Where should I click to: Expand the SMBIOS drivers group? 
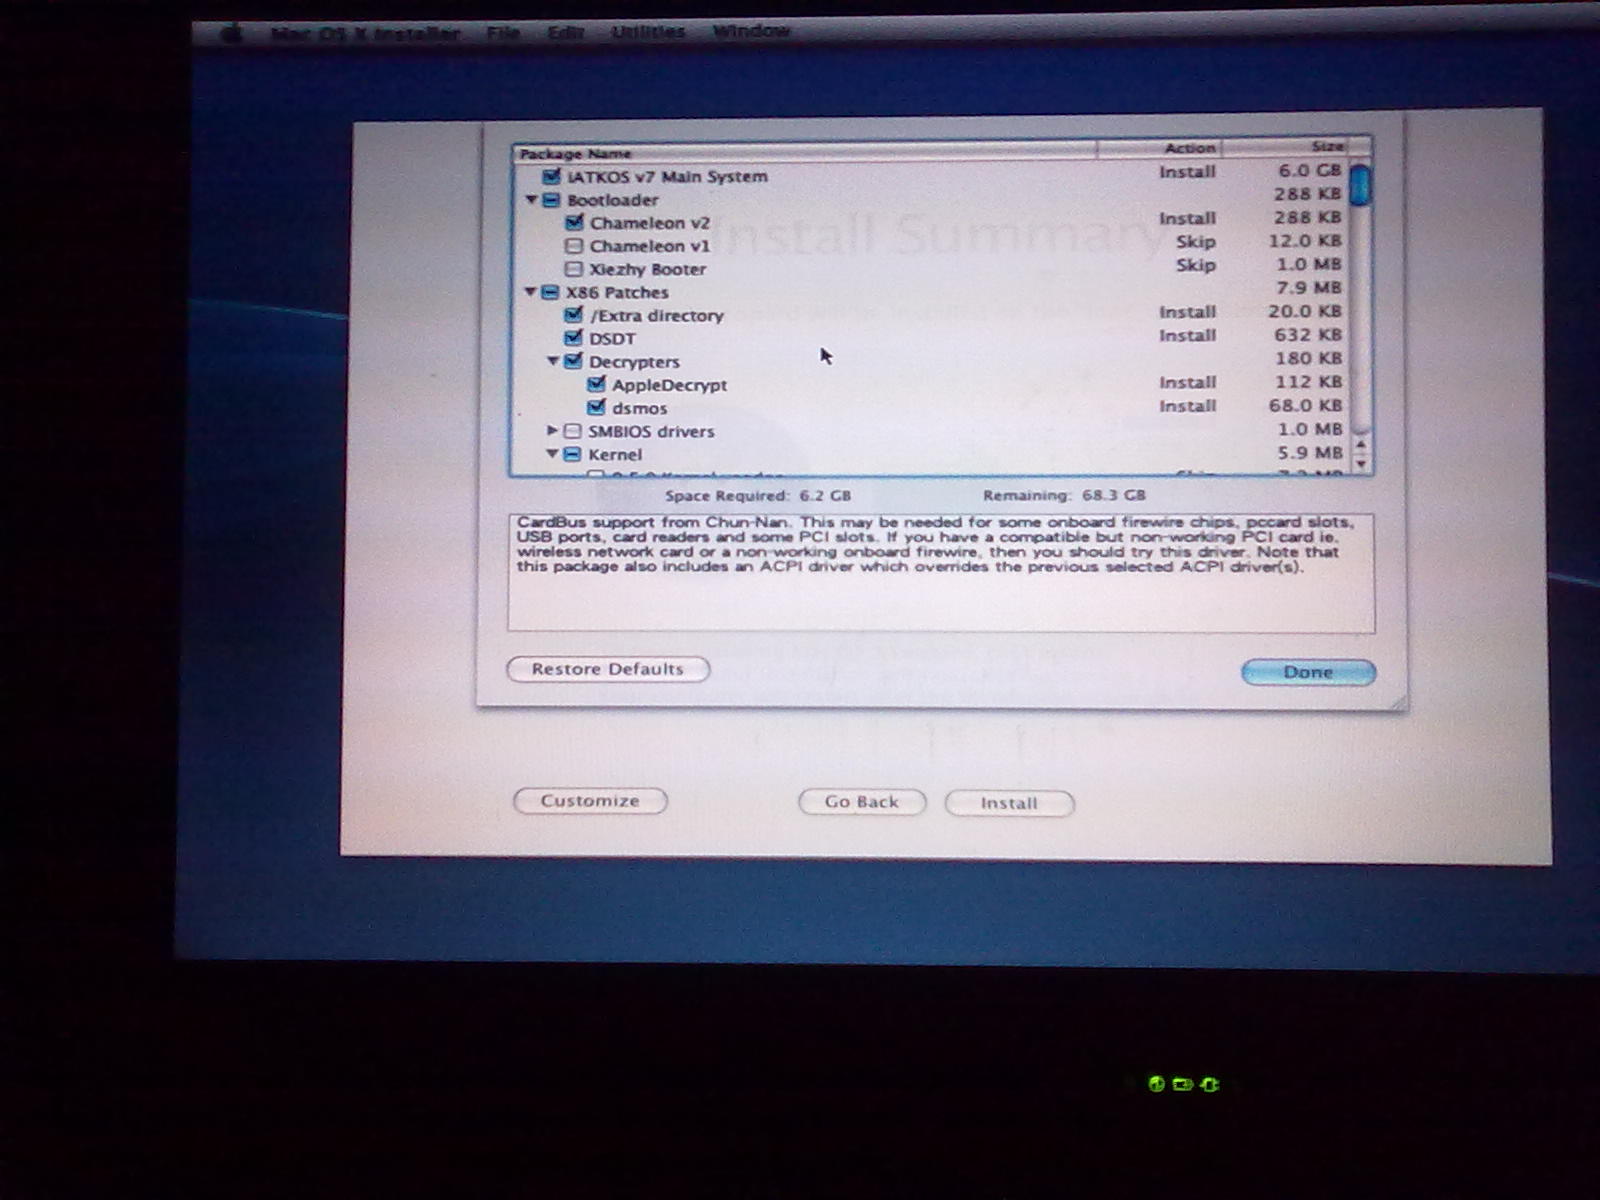click(x=552, y=431)
